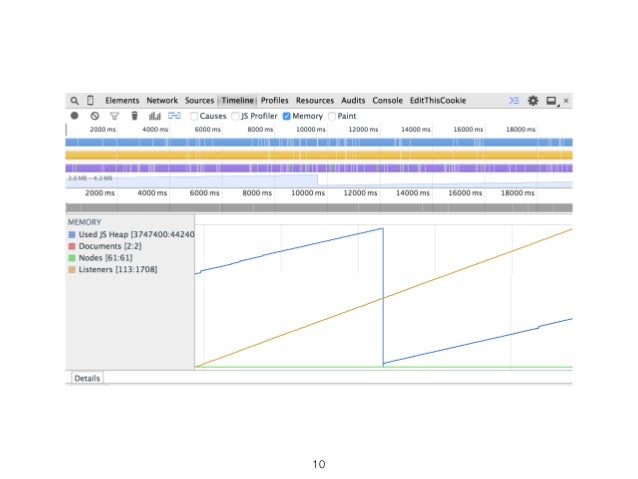
Task: Click the Used JS Heap label
Action: 136,234
